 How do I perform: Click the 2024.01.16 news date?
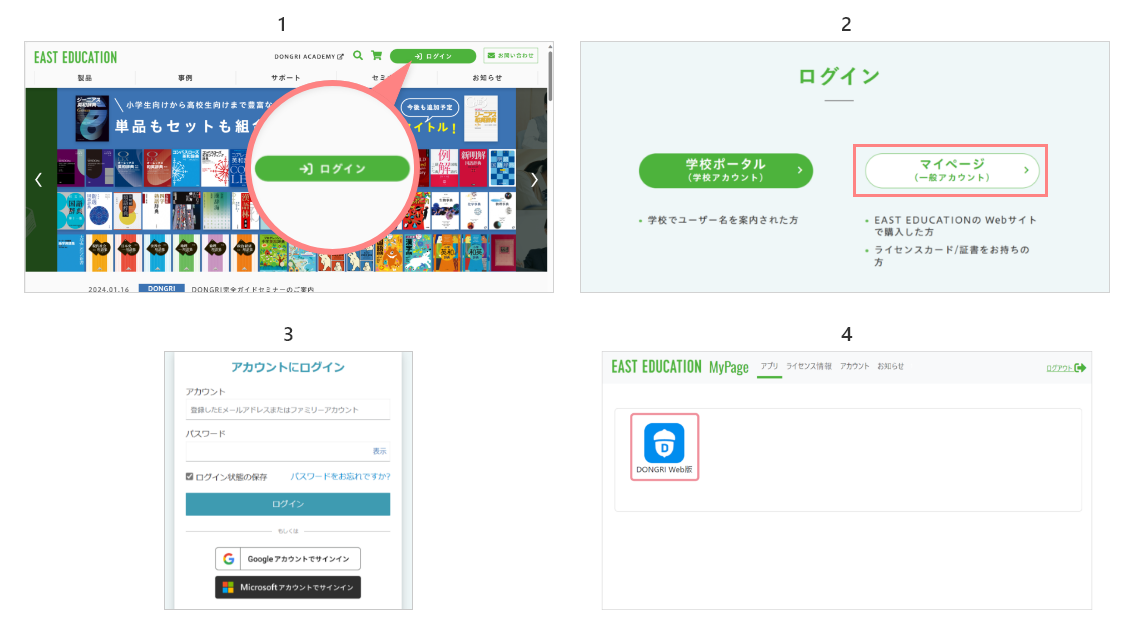[108, 289]
